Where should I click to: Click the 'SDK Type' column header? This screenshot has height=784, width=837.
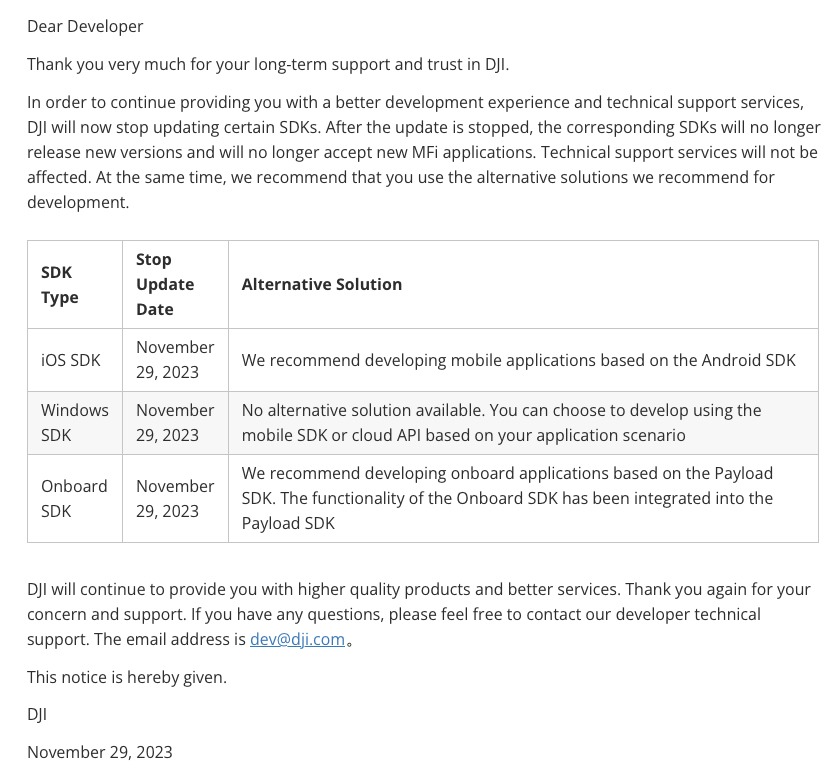(75, 284)
